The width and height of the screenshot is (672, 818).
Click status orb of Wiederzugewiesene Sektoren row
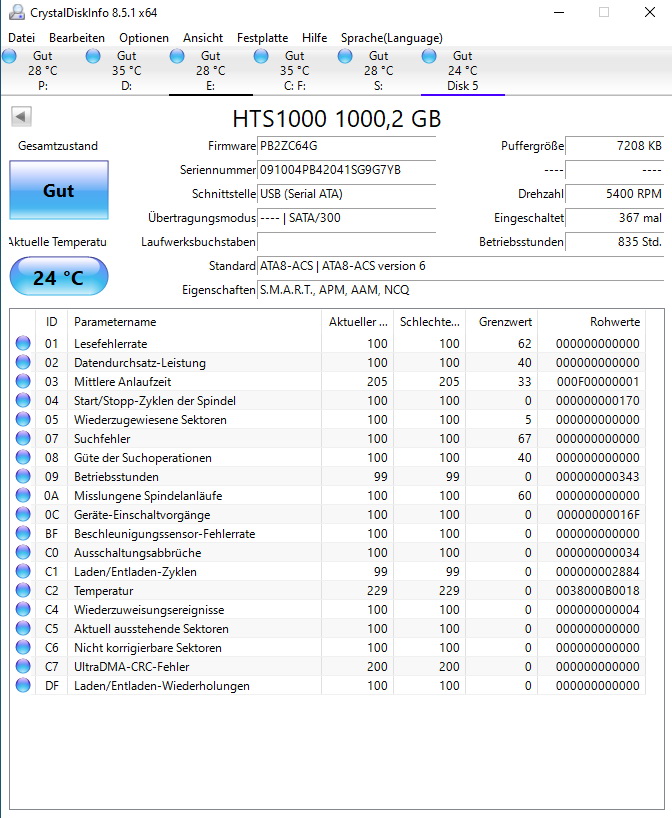click(x=23, y=419)
